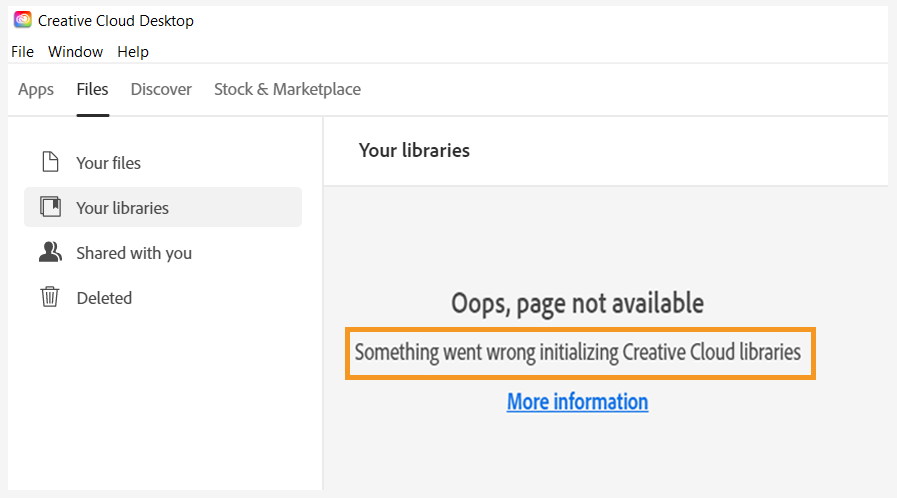Click the Your files document icon

[49, 162]
